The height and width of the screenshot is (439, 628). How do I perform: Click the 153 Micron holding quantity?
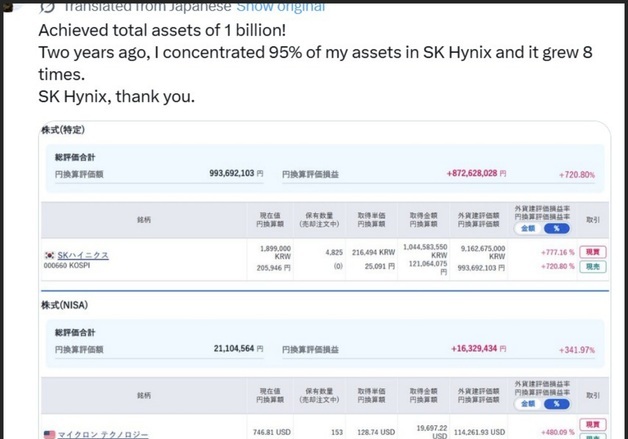[337, 432]
